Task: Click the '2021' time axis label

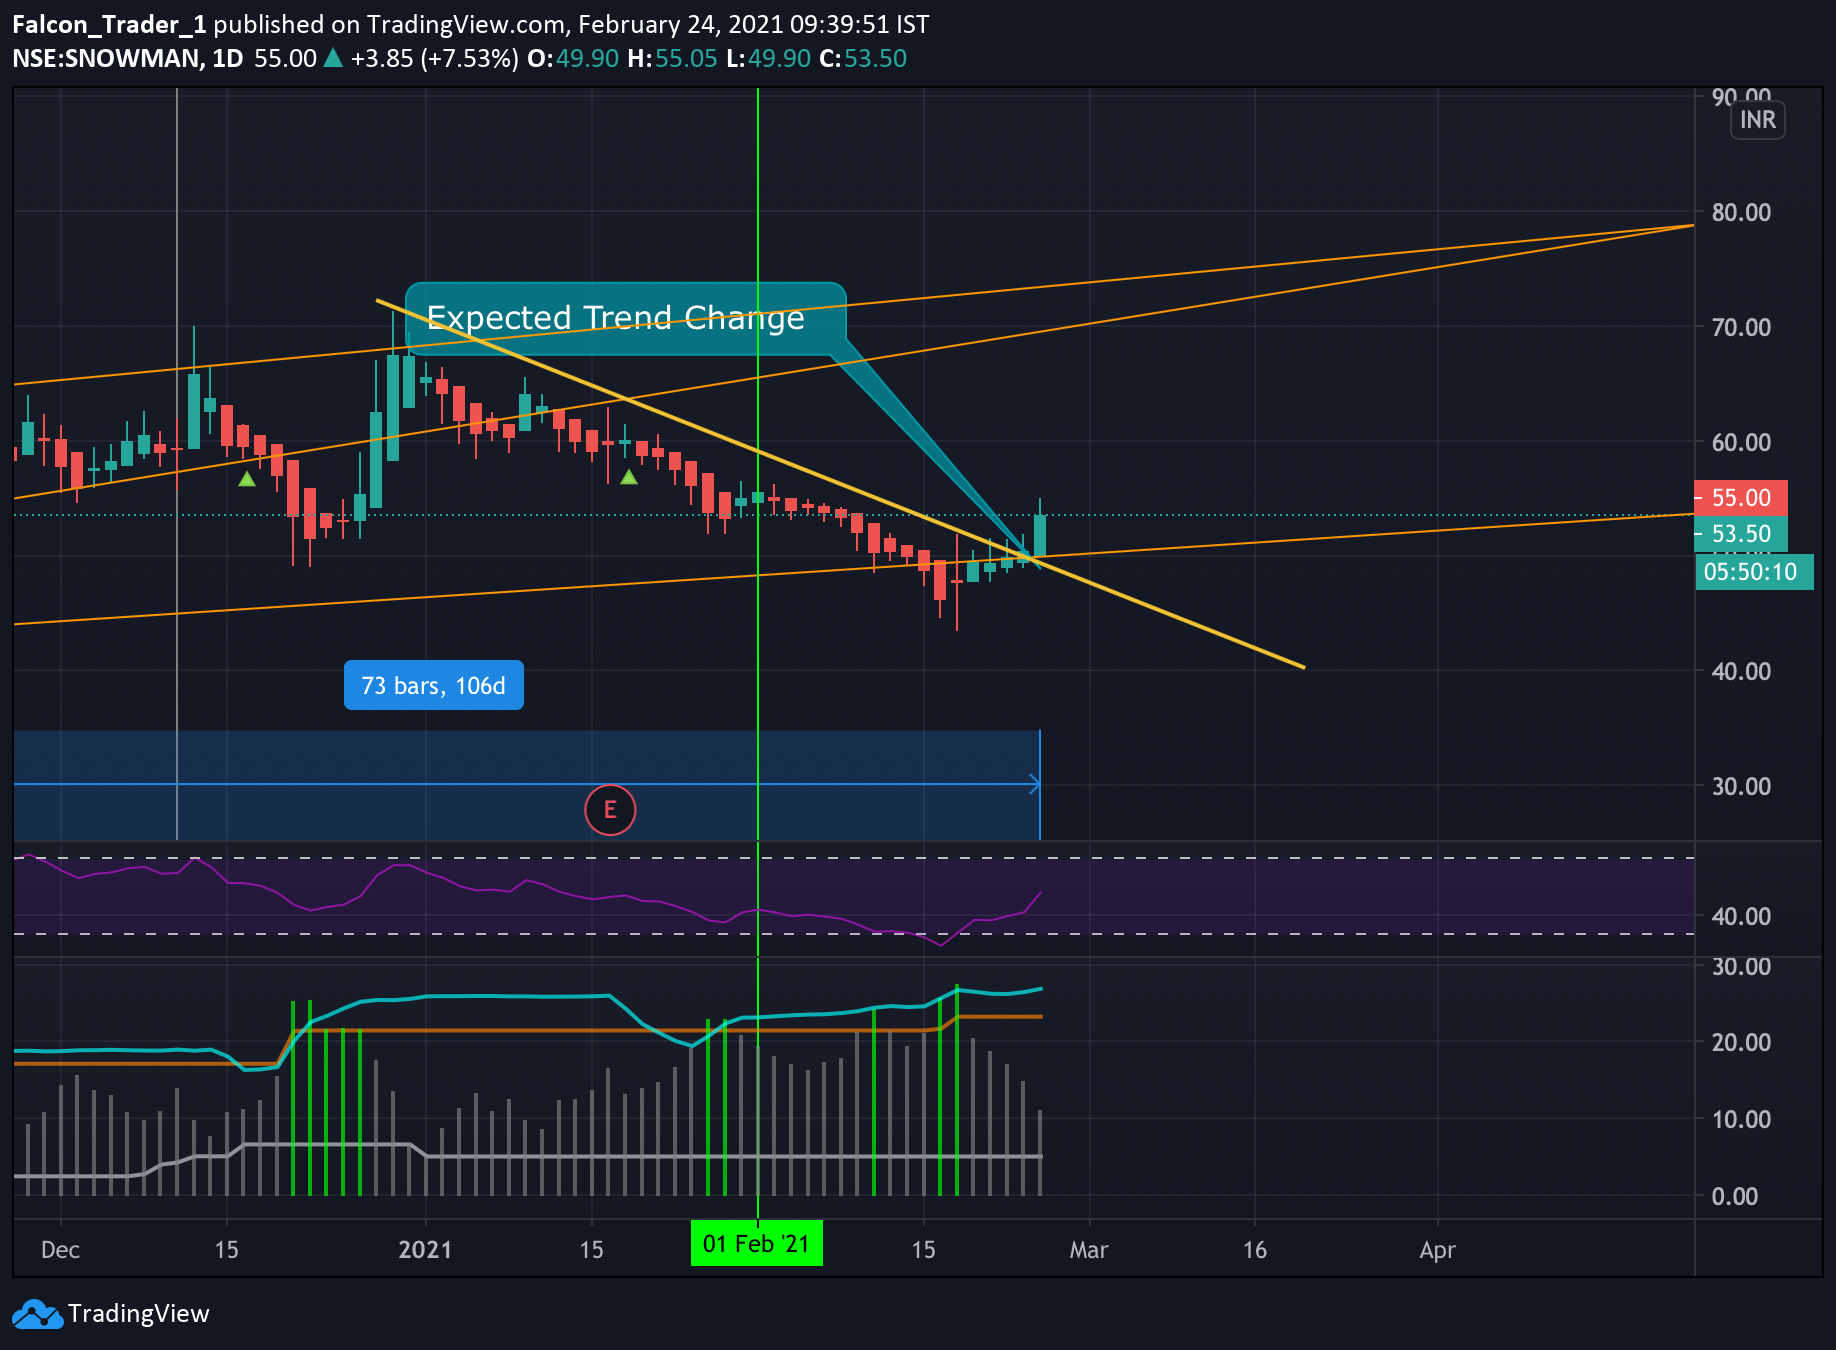Action: pos(425,1250)
